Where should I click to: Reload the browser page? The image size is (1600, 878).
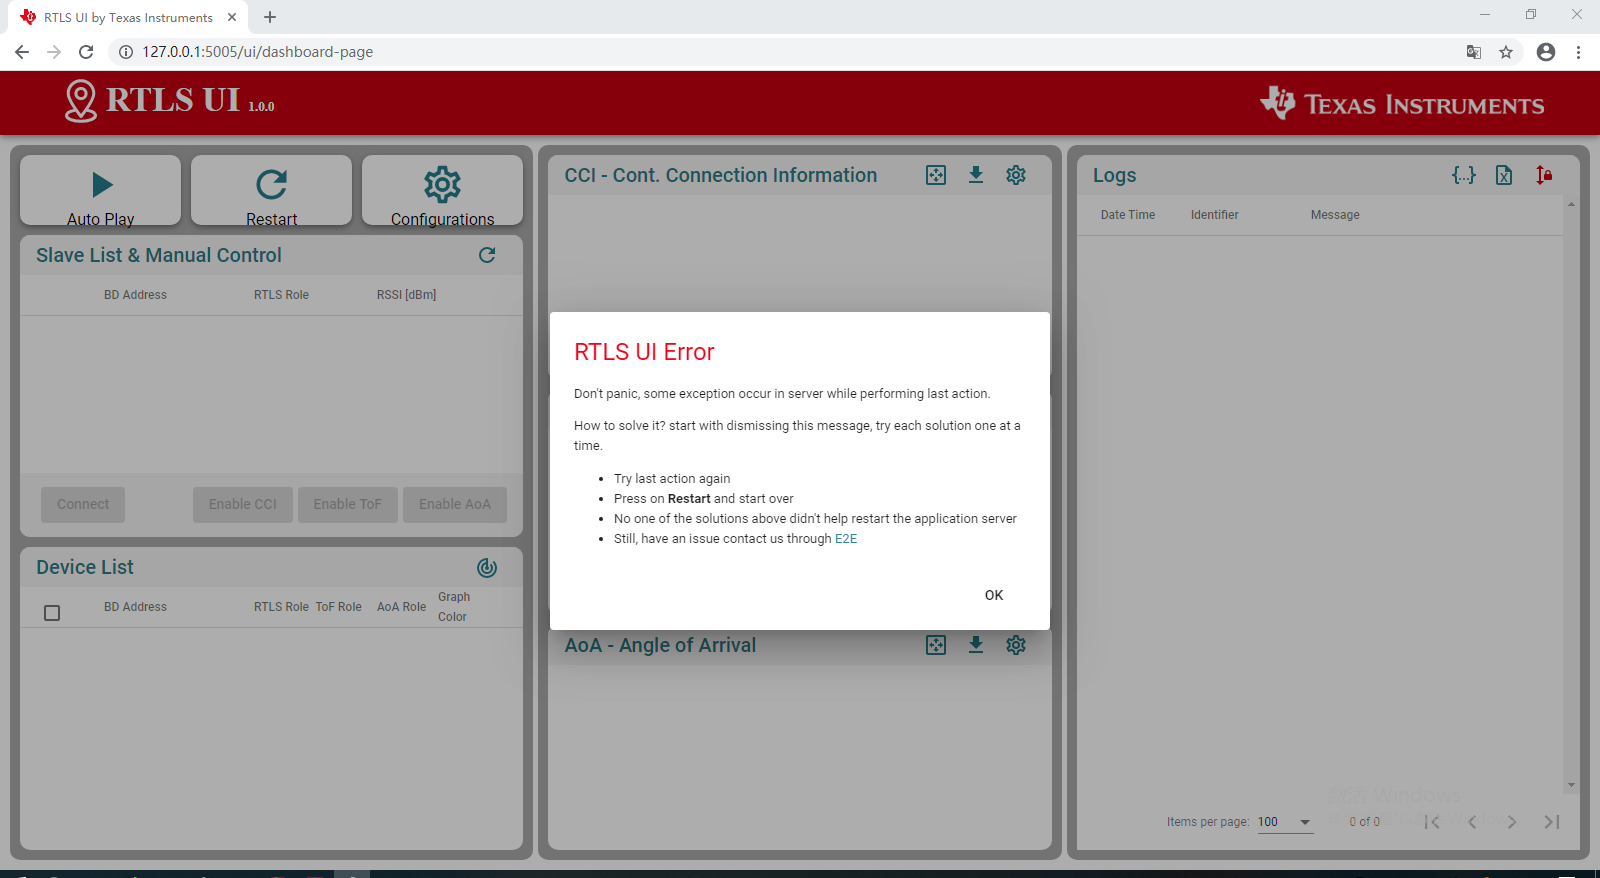tap(86, 52)
